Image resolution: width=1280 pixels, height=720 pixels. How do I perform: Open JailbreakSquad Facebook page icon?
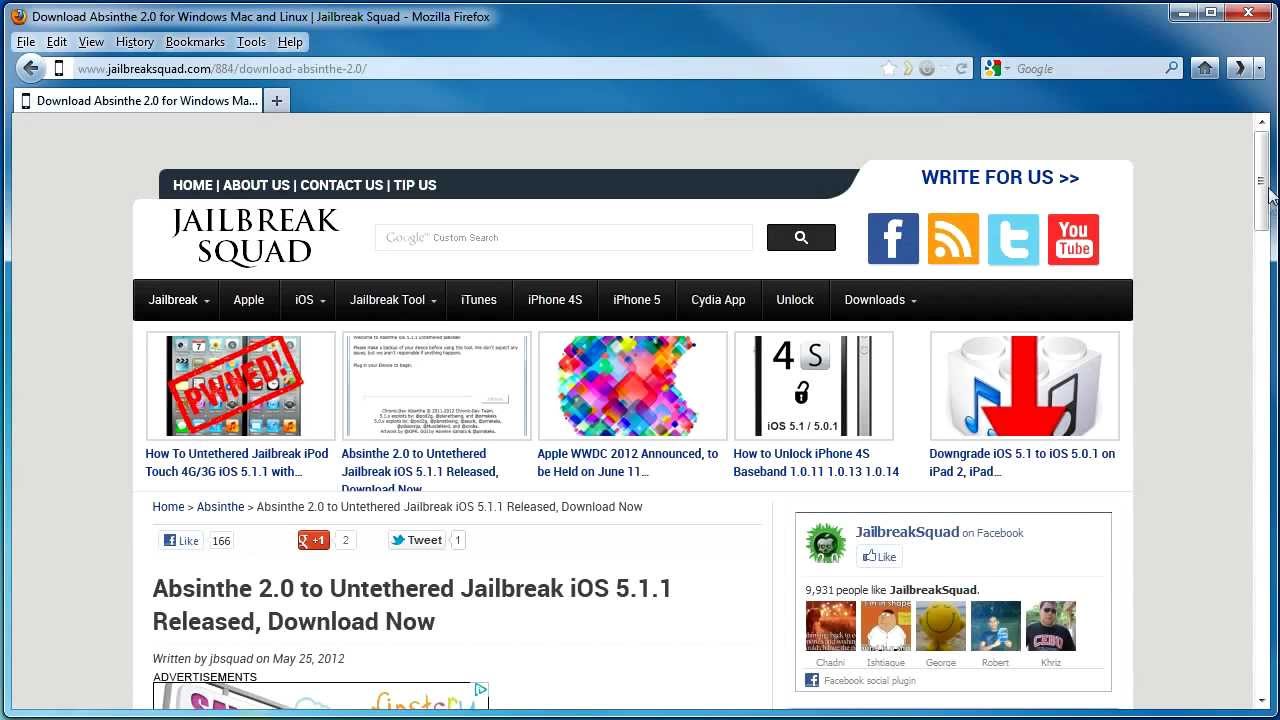click(x=893, y=239)
